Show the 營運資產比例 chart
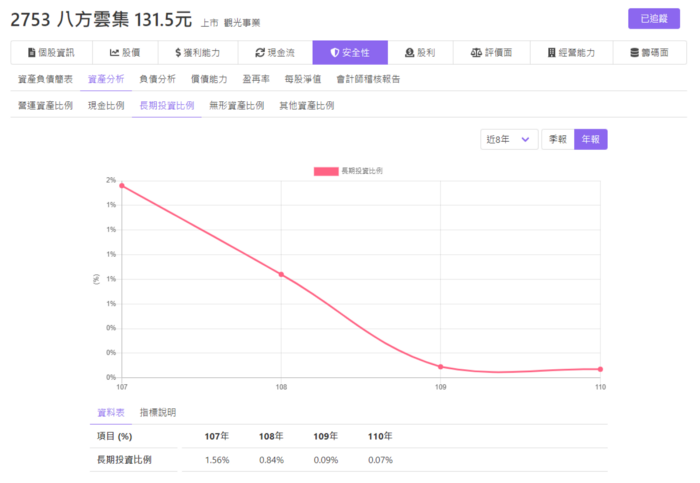Viewport: 700px width, 483px height. [45, 105]
